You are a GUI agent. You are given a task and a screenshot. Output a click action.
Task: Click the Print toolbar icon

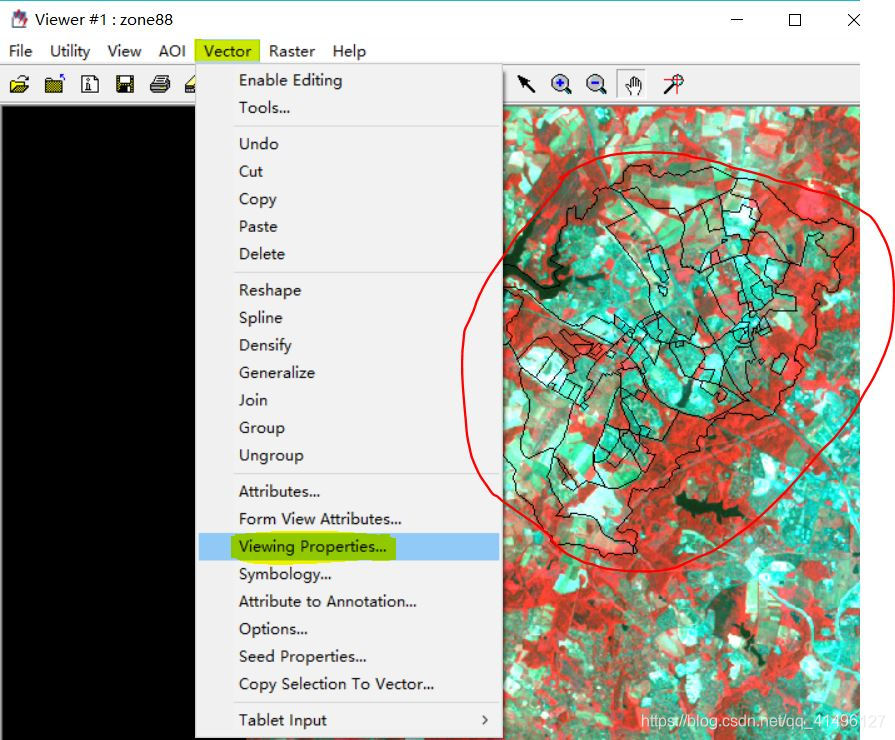click(x=160, y=85)
